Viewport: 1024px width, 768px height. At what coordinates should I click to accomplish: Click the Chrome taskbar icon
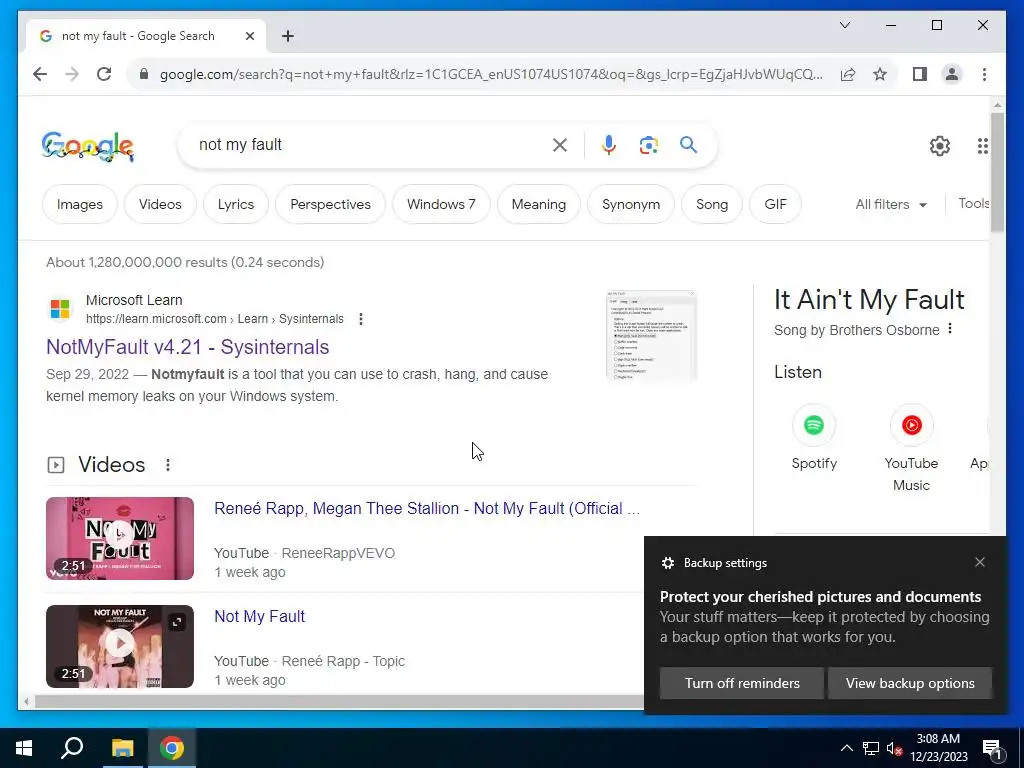pyautogui.click(x=172, y=748)
